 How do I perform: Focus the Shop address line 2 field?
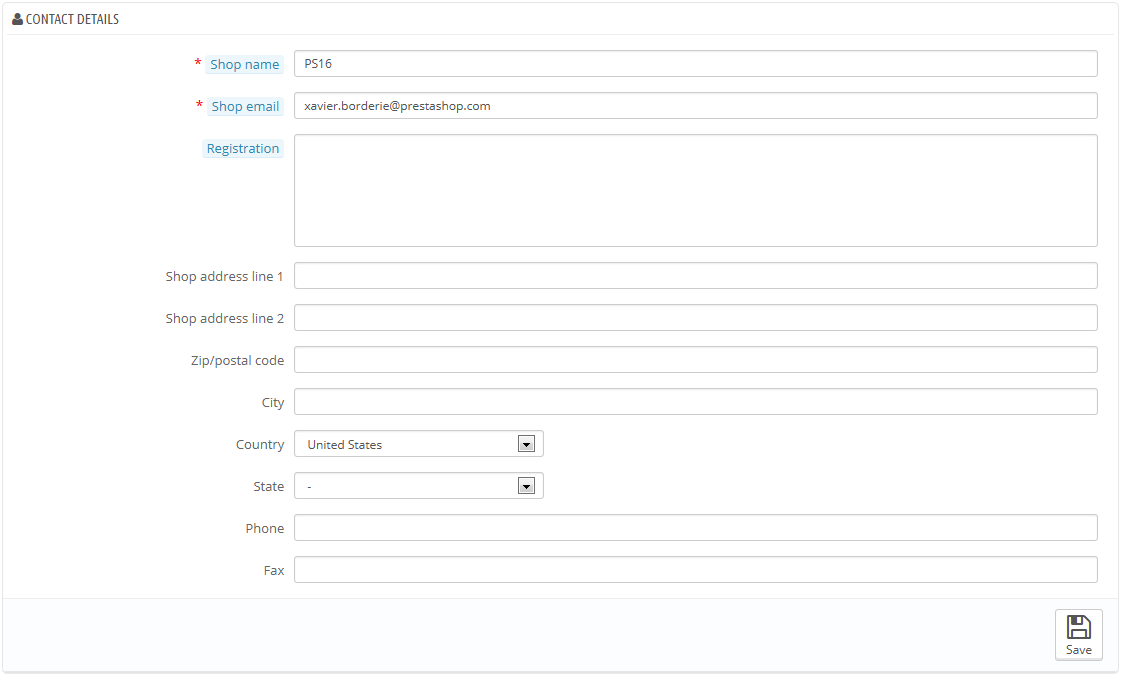(x=695, y=318)
